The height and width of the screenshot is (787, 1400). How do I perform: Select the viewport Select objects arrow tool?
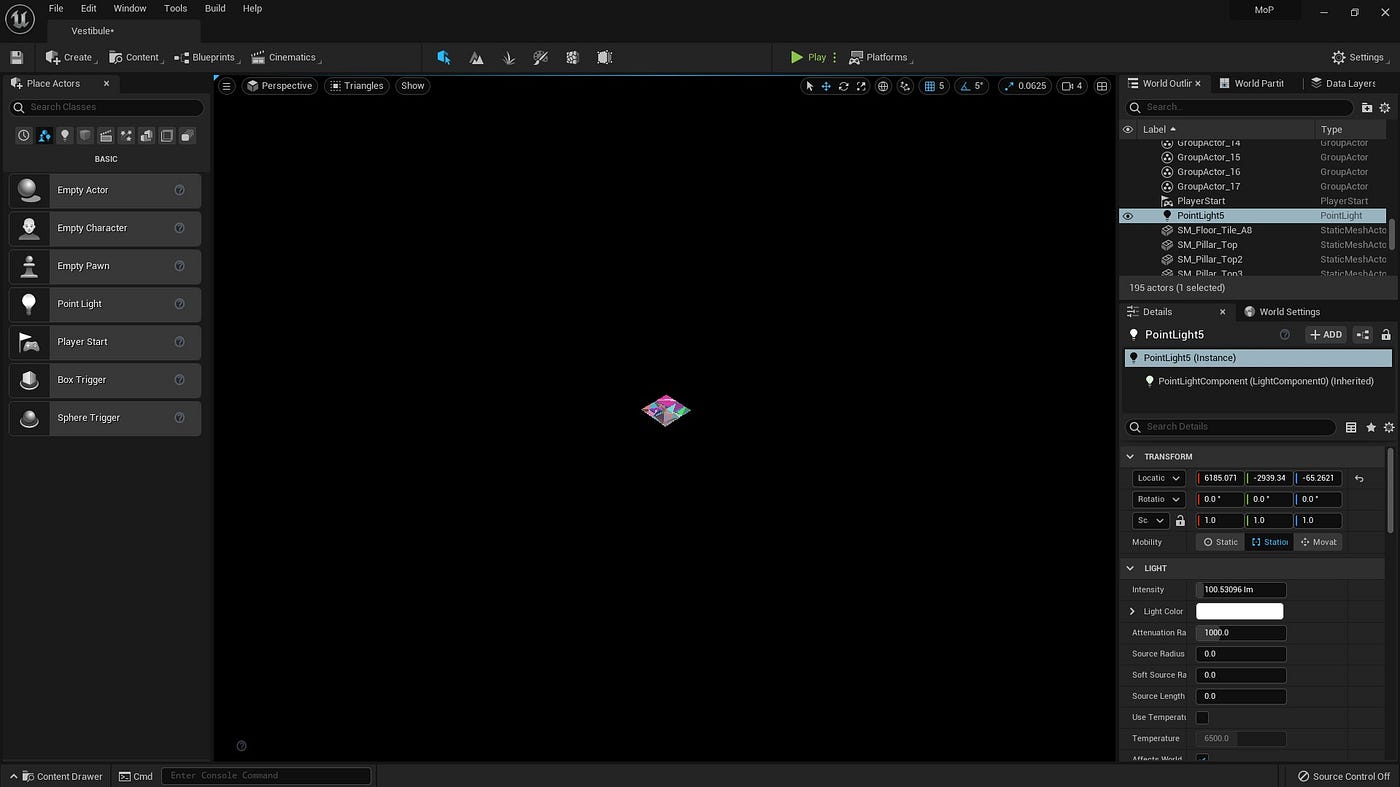tap(810, 86)
